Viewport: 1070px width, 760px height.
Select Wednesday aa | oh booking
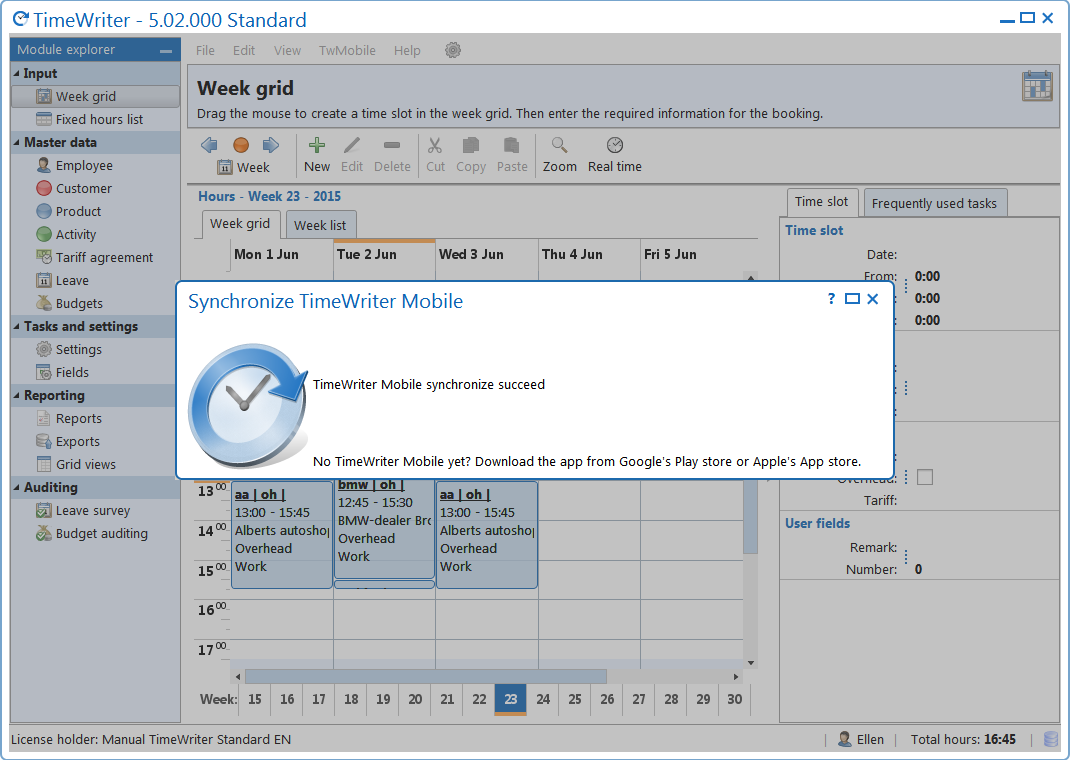point(487,536)
